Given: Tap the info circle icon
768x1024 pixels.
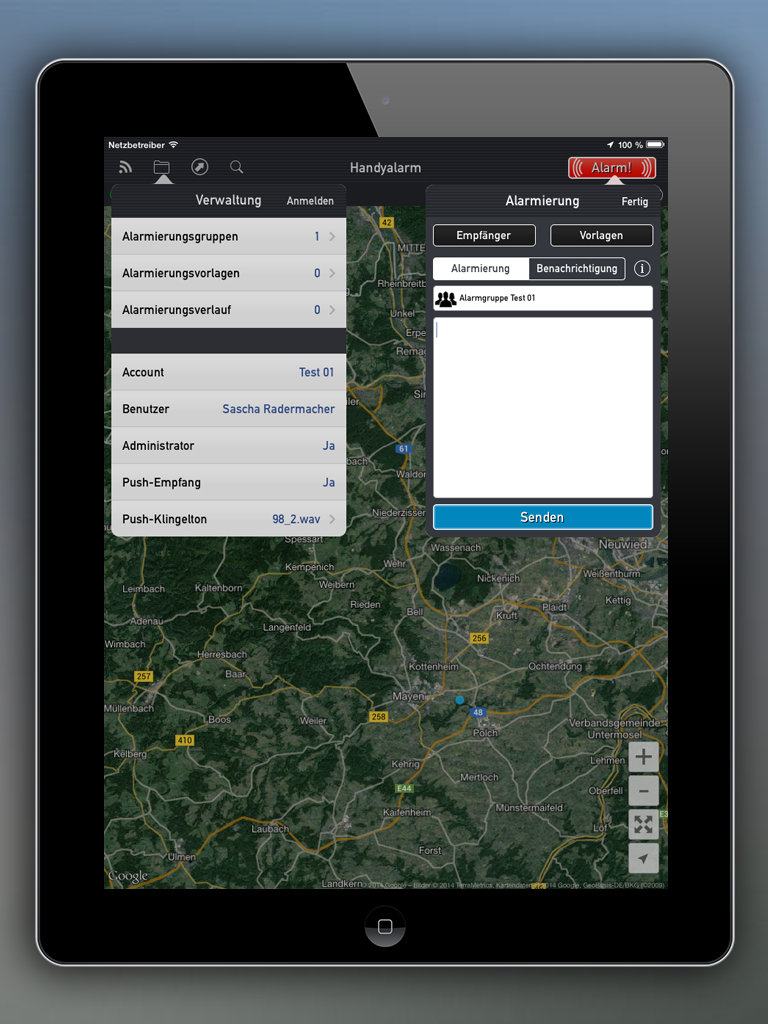Looking at the screenshot, I should [642, 268].
